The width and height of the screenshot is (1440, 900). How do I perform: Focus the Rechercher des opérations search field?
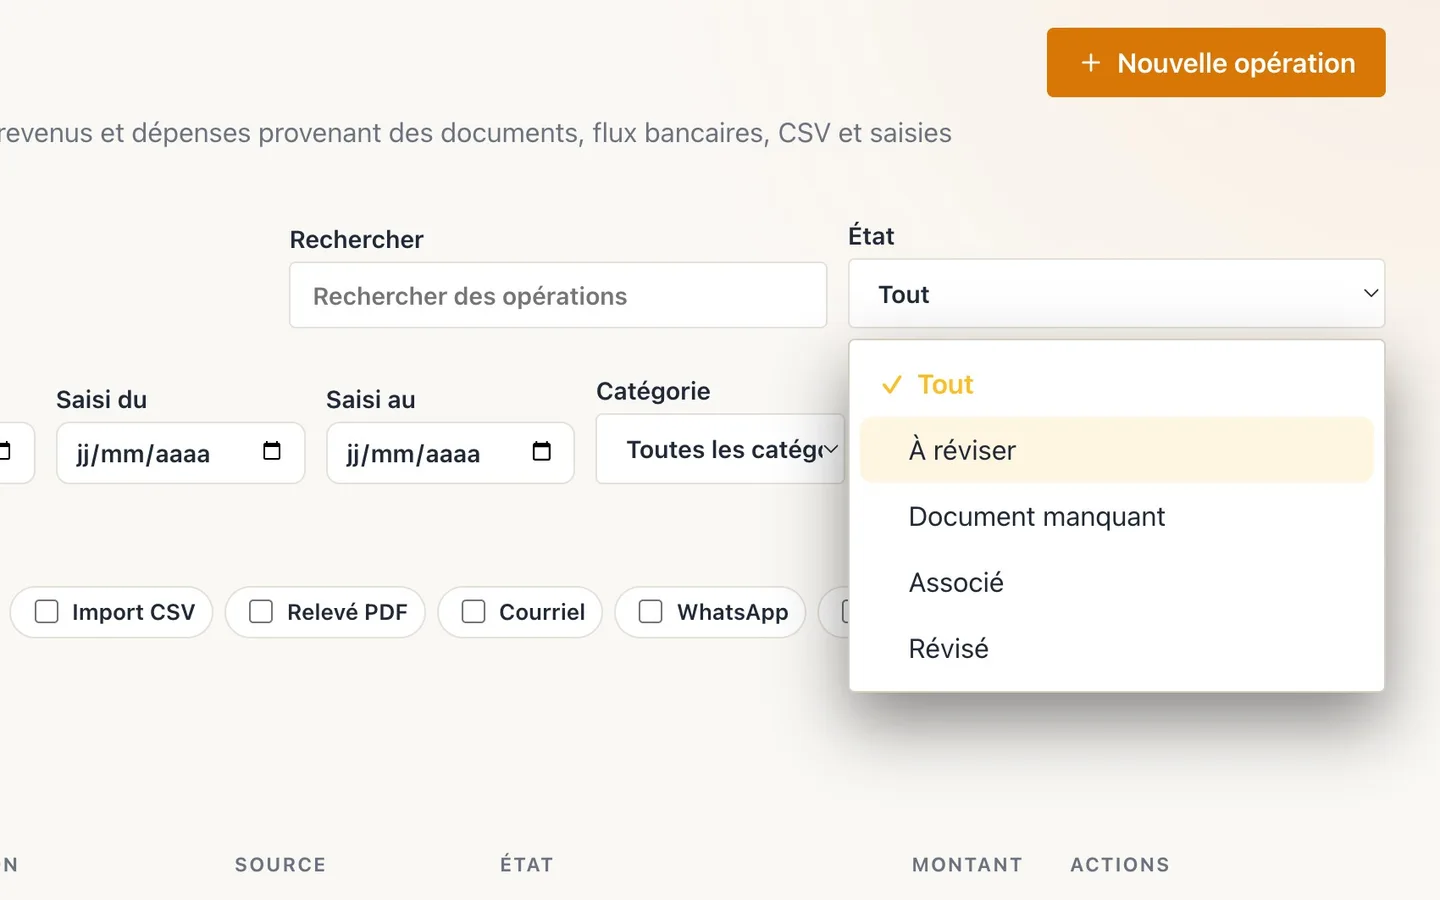(558, 295)
